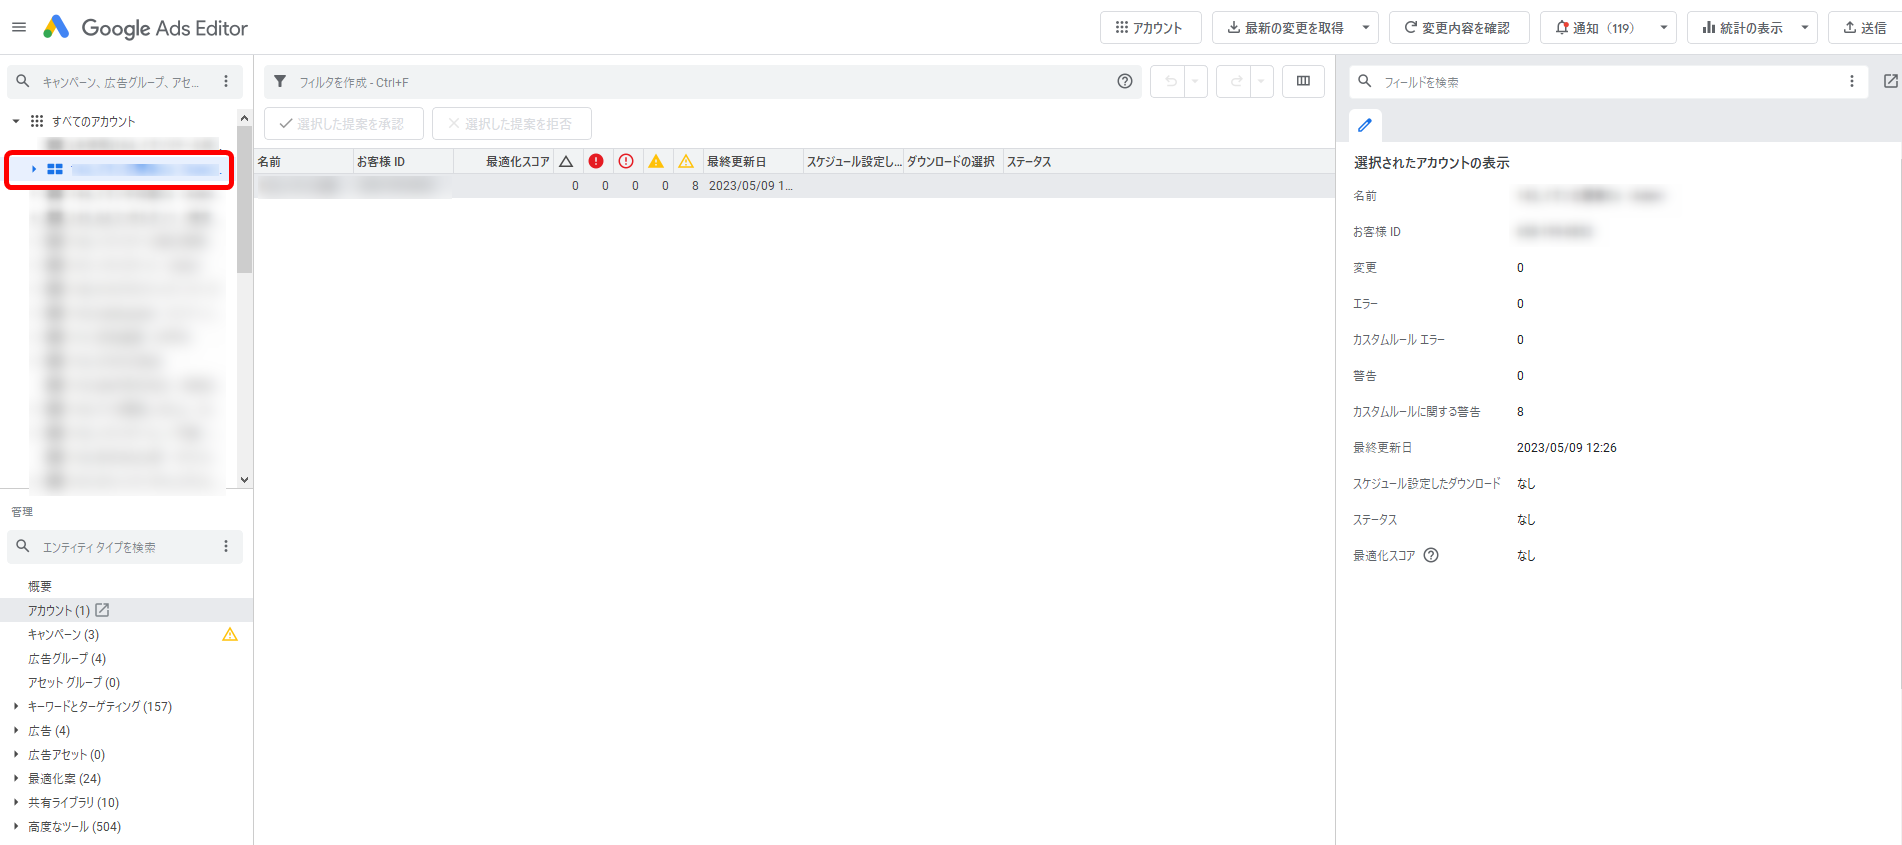Expand the 統計の表示 dropdown arrow
The height and width of the screenshot is (845, 1902).
(1805, 28)
